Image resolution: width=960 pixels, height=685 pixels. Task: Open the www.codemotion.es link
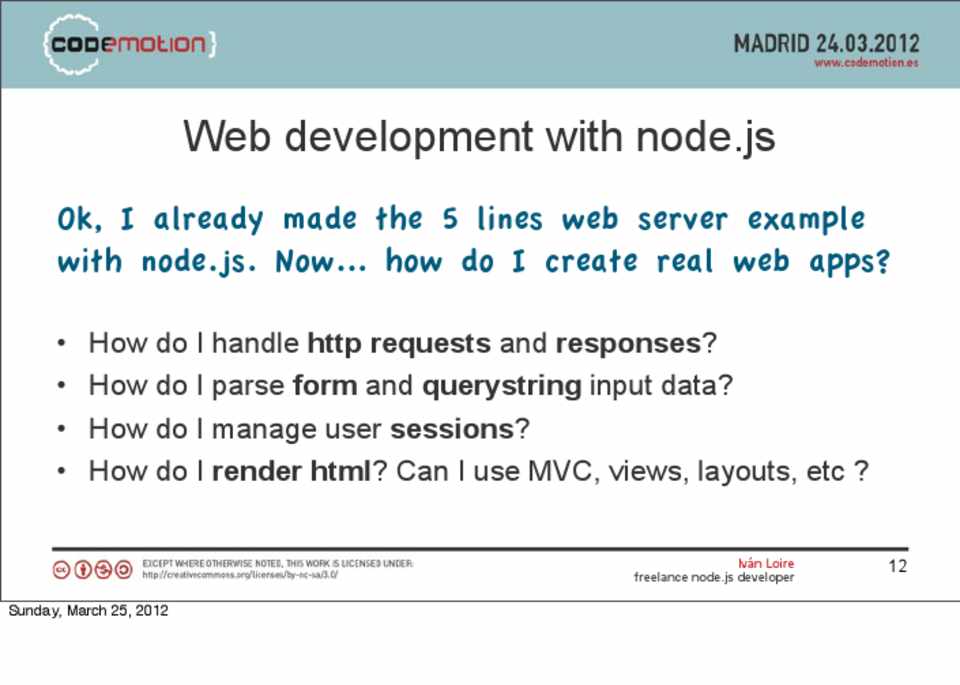[x=865, y=62]
